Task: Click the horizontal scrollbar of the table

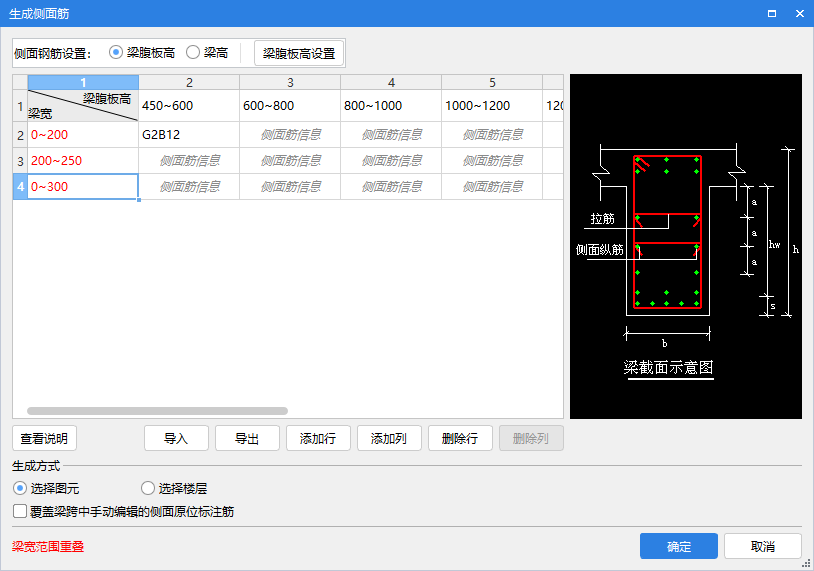Action: pos(157,411)
